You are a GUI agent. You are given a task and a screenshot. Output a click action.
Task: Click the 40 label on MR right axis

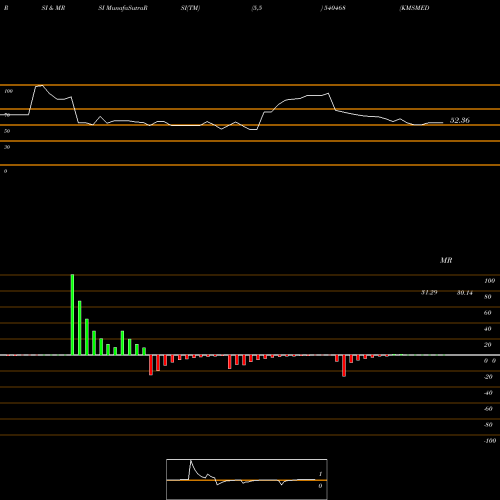488,329
